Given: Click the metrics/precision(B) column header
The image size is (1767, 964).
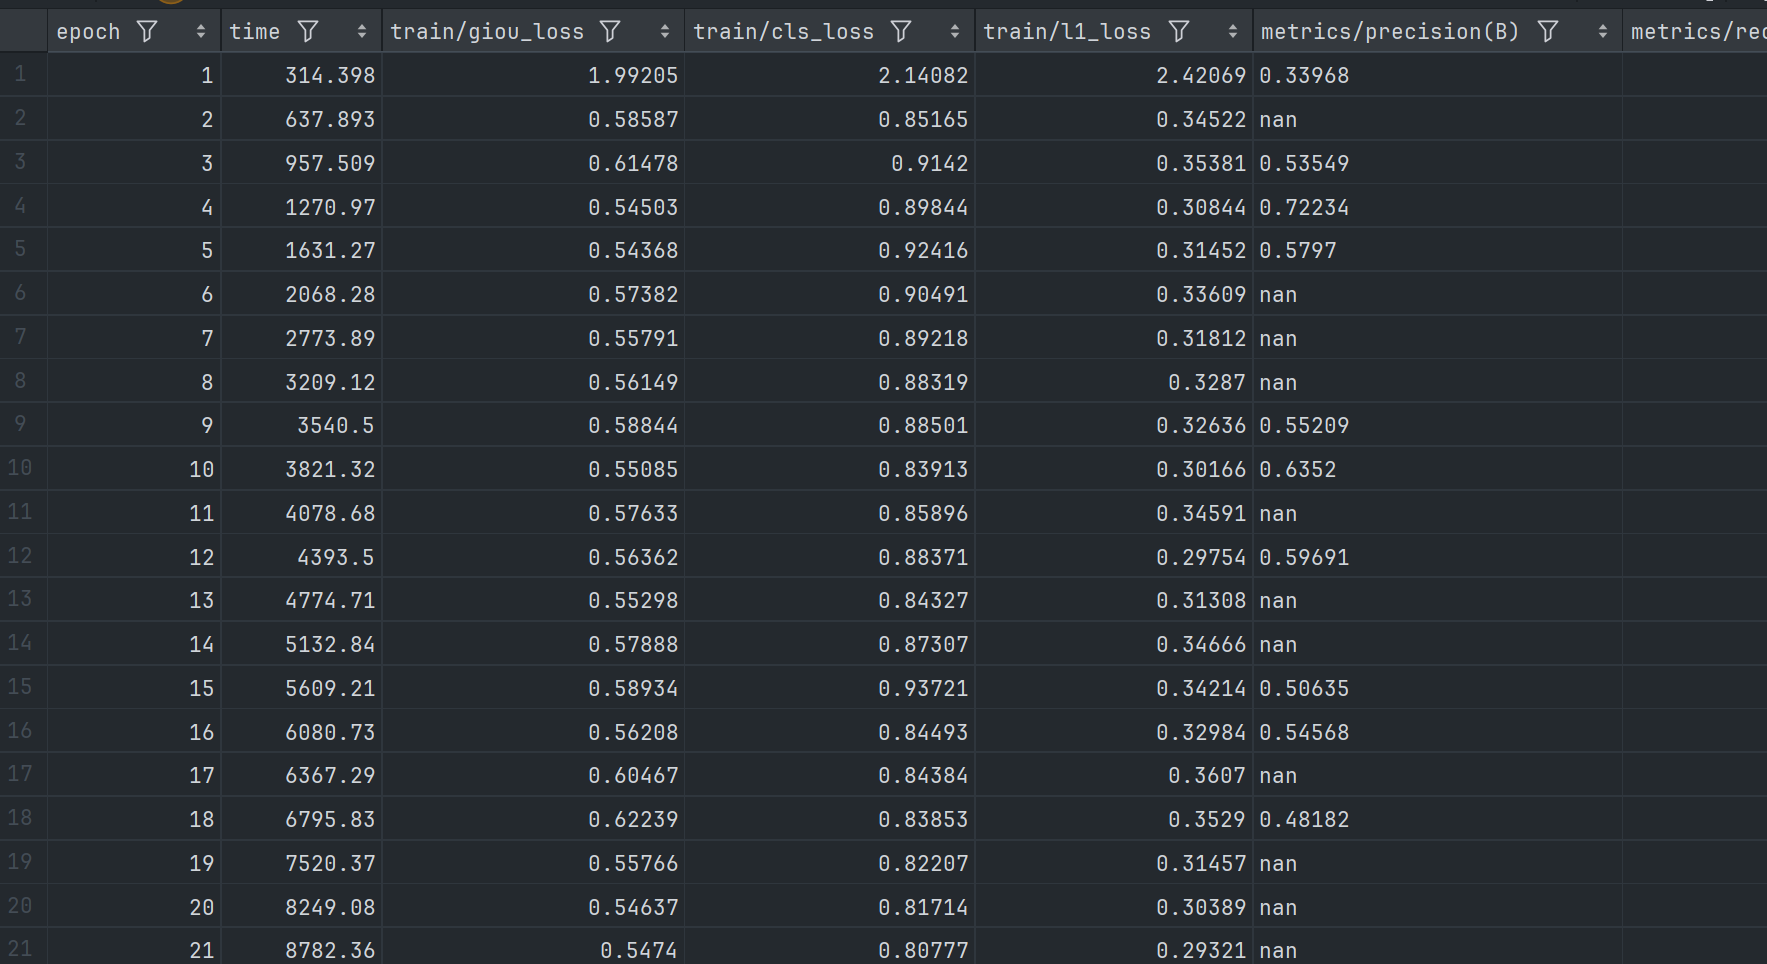Looking at the screenshot, I should tap(1389, 32).
